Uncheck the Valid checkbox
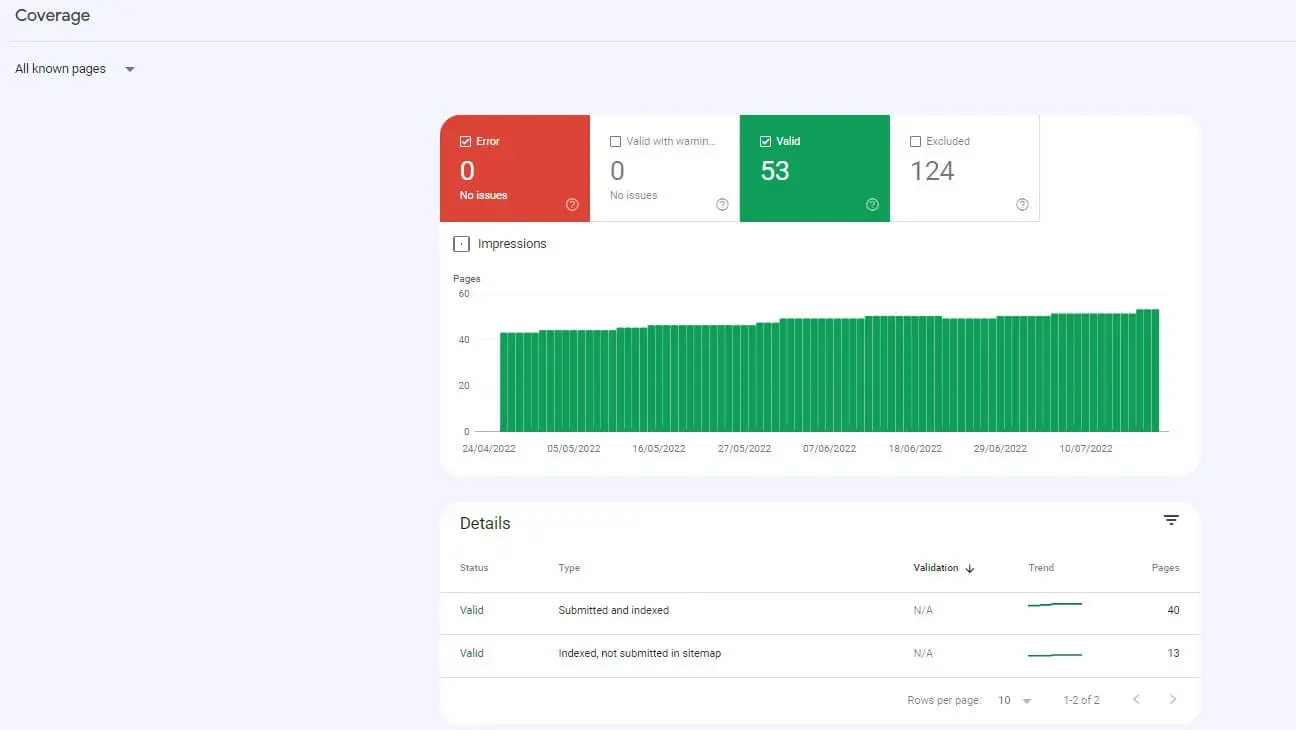1296x730 pixels. pyautogui.click(x=765, y=142)
